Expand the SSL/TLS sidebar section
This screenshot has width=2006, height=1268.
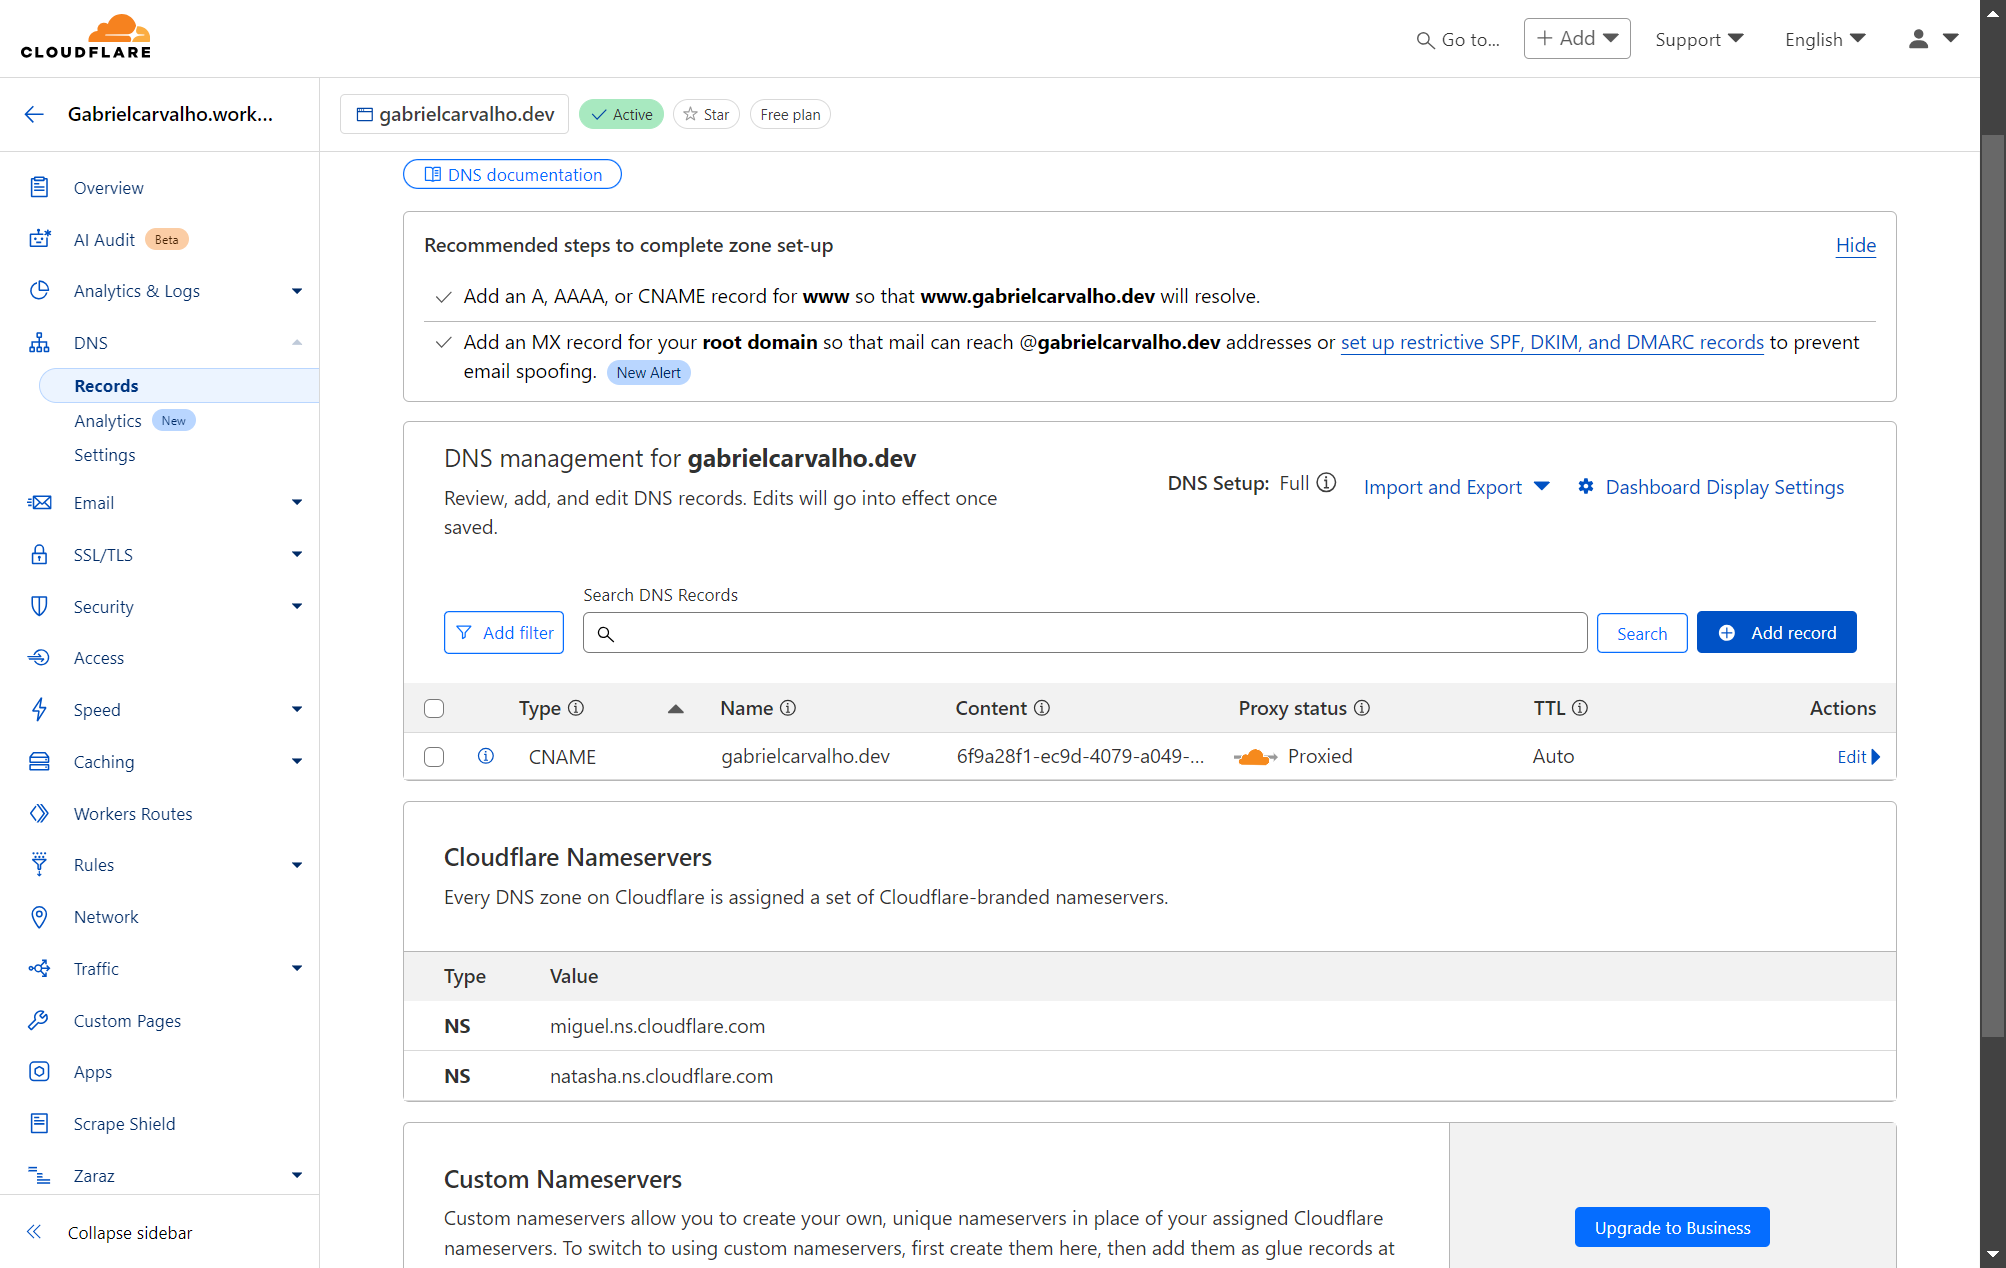pos(297,554)
